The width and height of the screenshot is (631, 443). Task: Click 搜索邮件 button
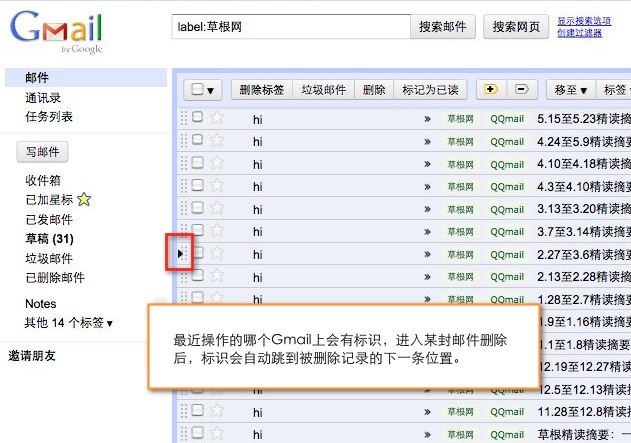443,27
